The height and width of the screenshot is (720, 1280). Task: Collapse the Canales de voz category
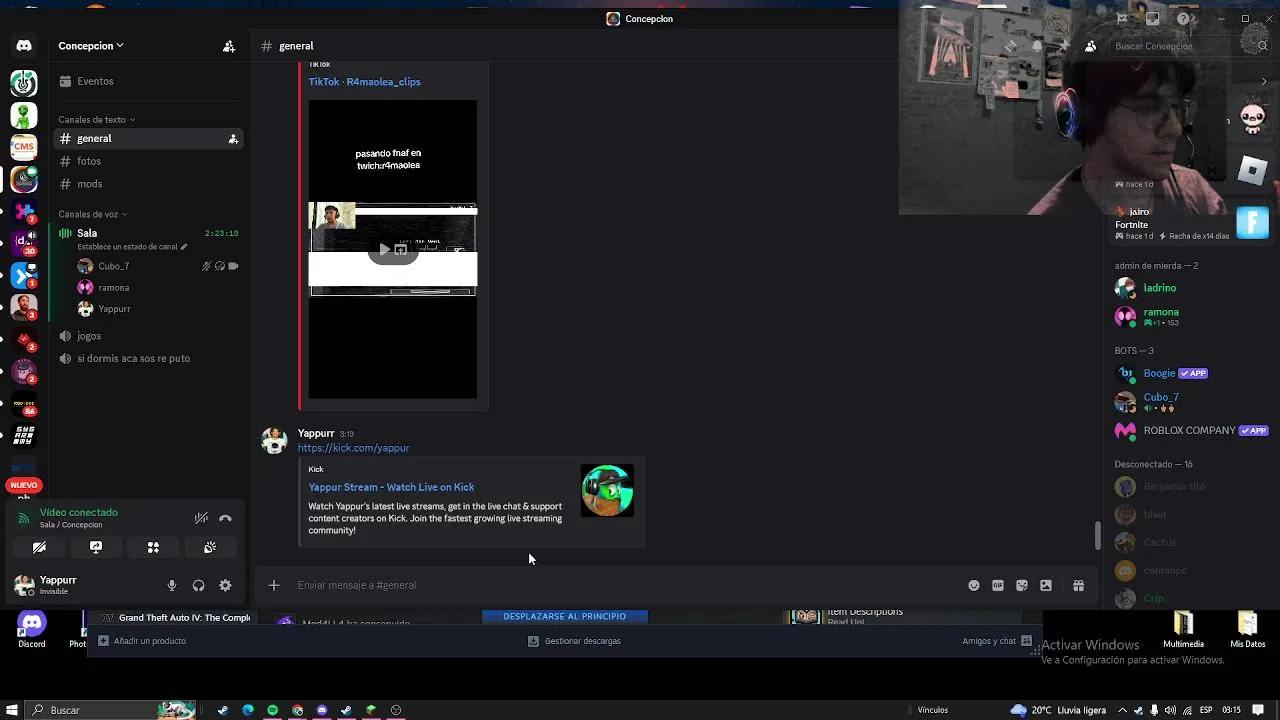[92, 214]
